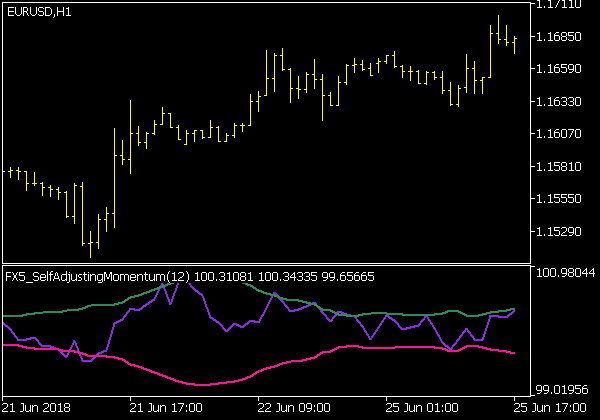Click the 21 Jun 2018 date label
Viewport: 600px width, 420px height.
click(36, 408)
